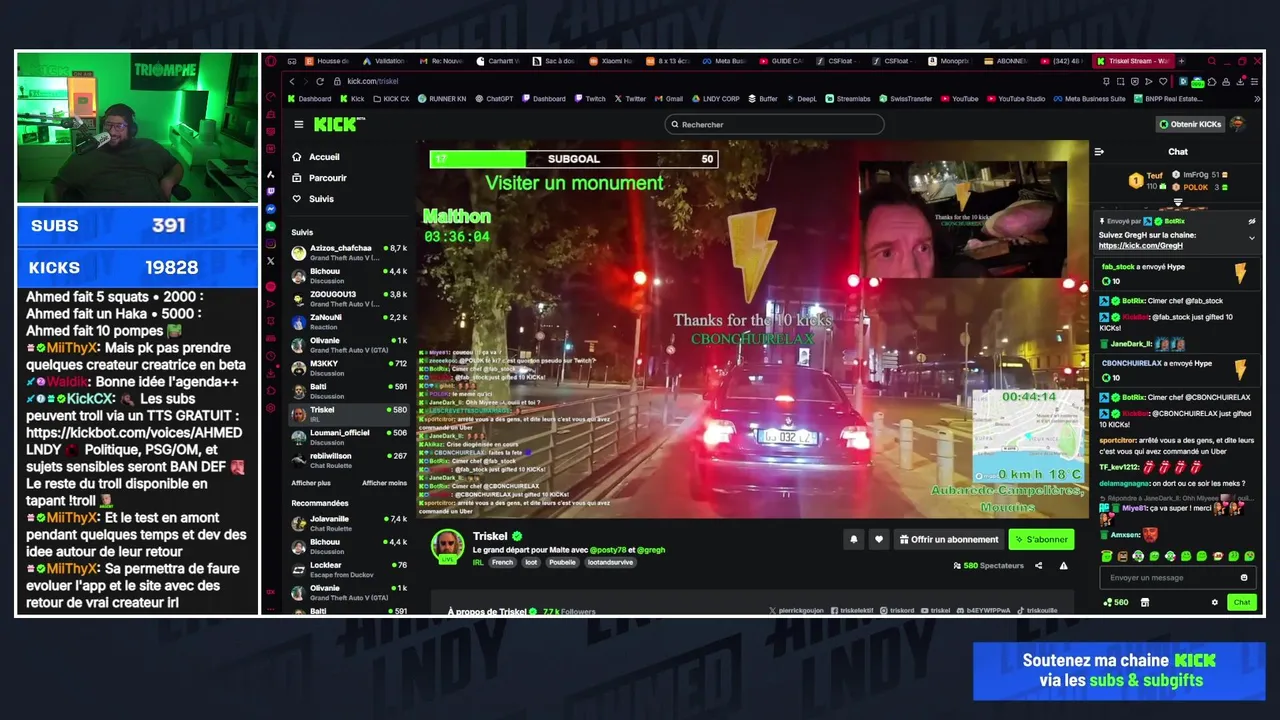The image size is (1280, 720).
Task: Open ZaNouNi channel in Suivis
Action: click(349, 321)
